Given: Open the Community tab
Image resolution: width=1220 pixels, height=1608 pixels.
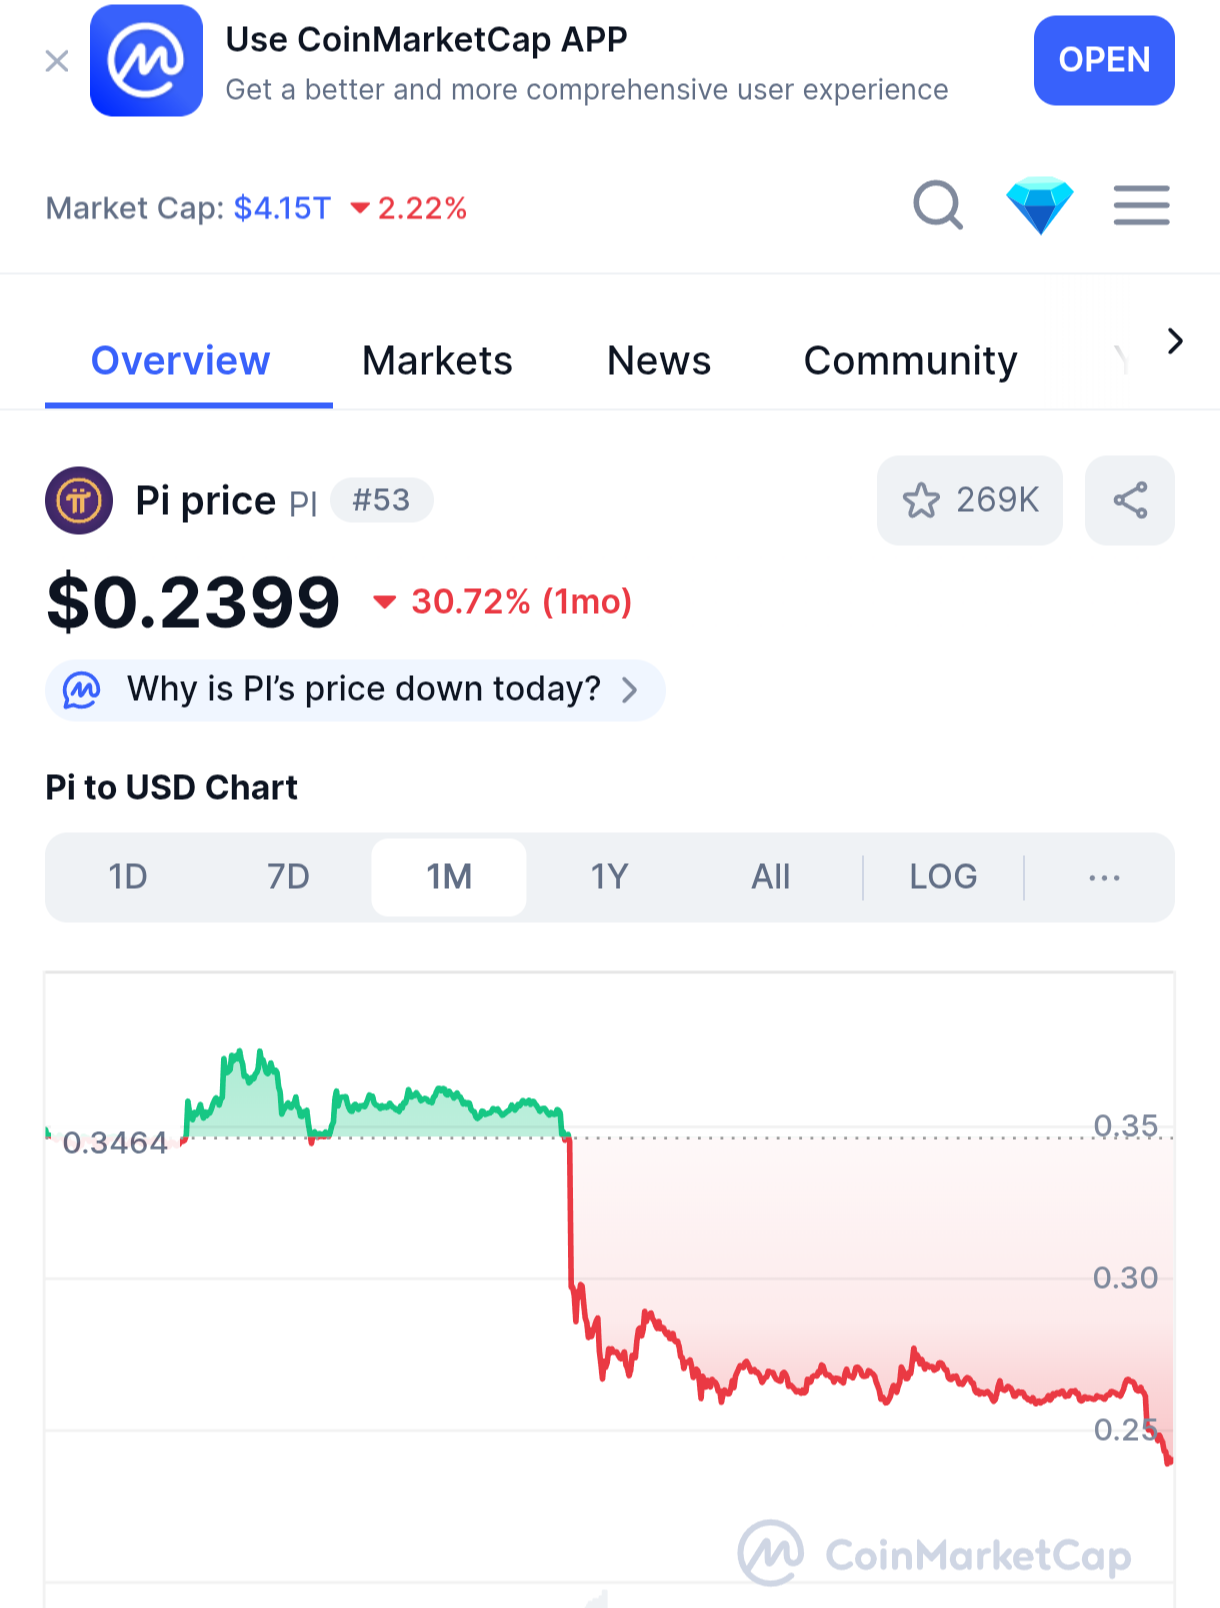Looking at the screenshot, I should (x=910, y=361).
